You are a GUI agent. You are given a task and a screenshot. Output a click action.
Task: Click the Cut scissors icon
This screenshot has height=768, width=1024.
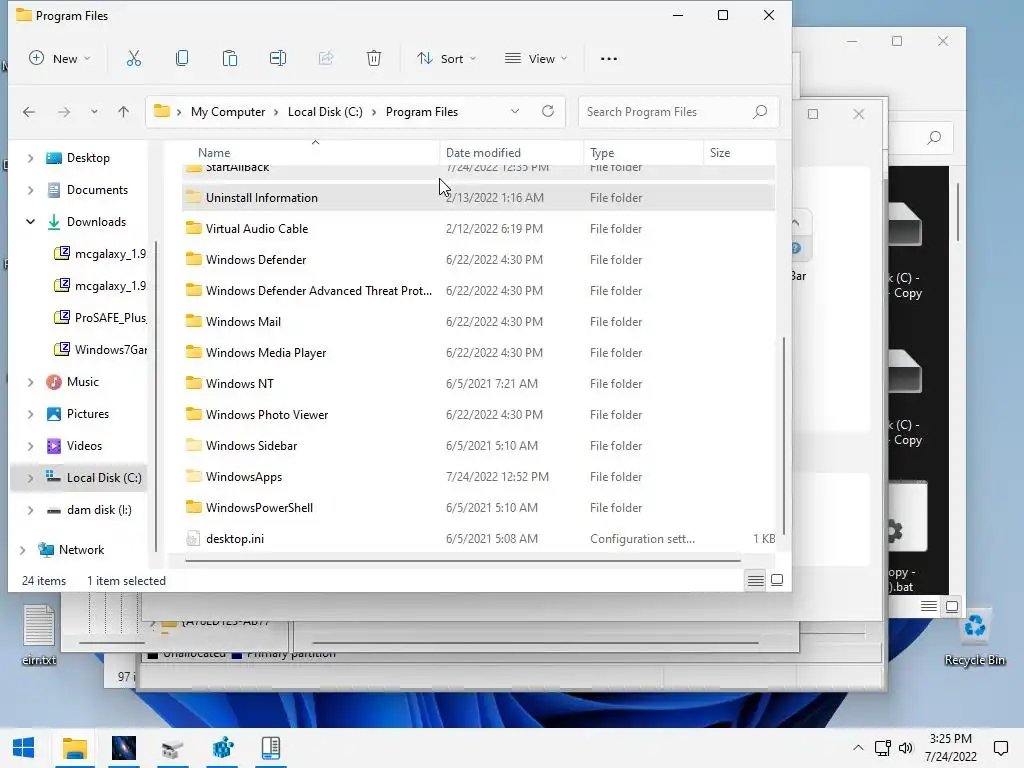133,59
